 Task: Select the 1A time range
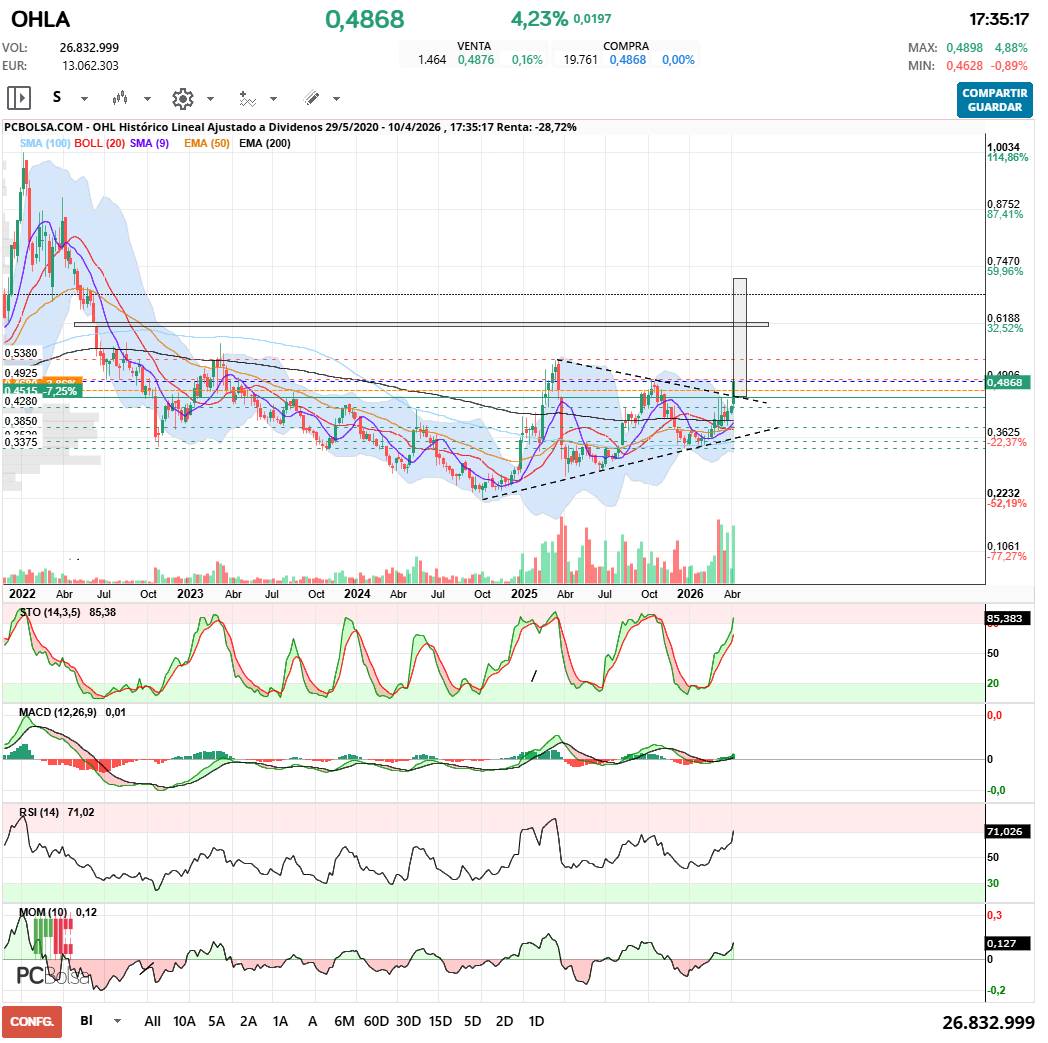coord(281,1021)
